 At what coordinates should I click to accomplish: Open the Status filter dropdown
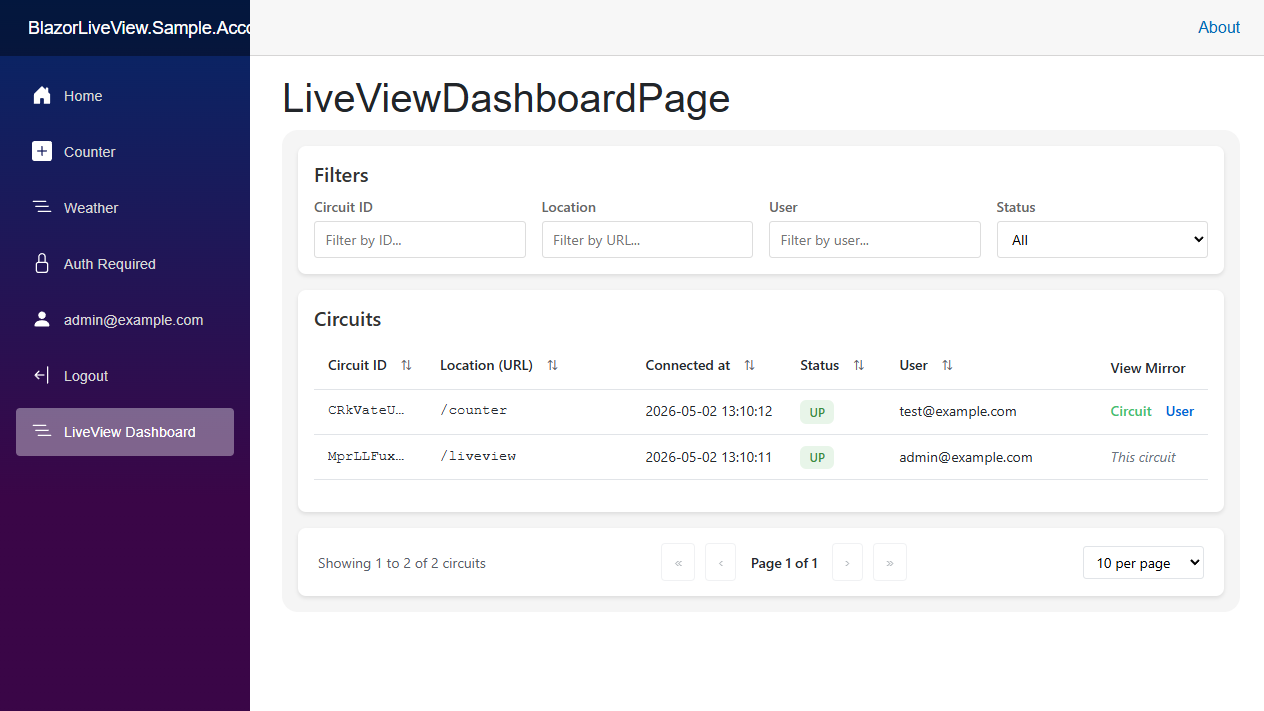(x=1102, y=240)
